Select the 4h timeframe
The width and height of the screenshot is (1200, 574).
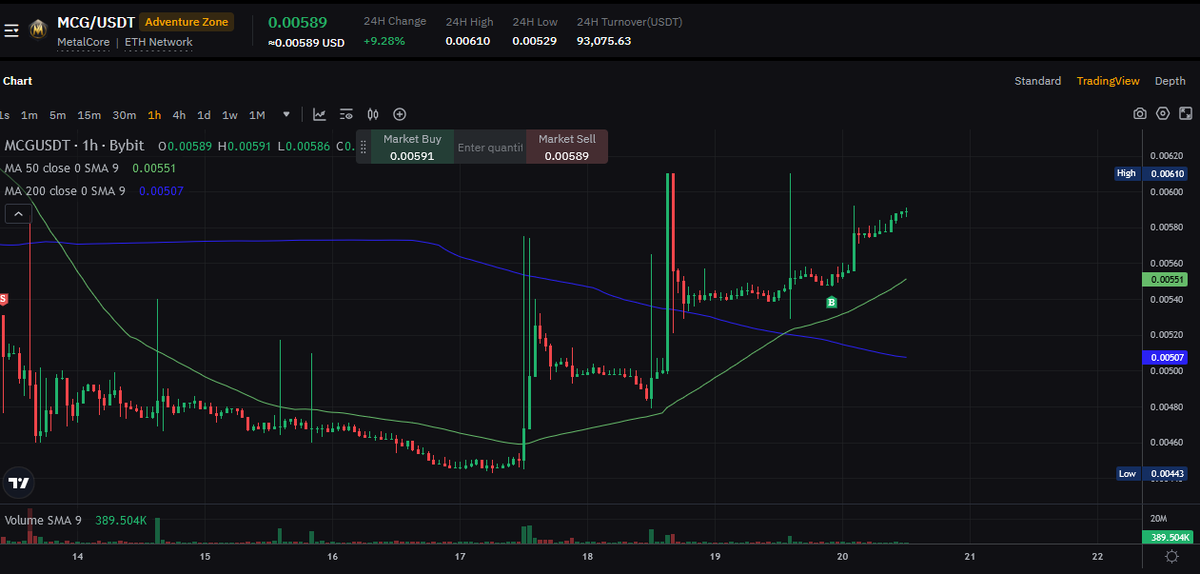click(x=179, y=115)
